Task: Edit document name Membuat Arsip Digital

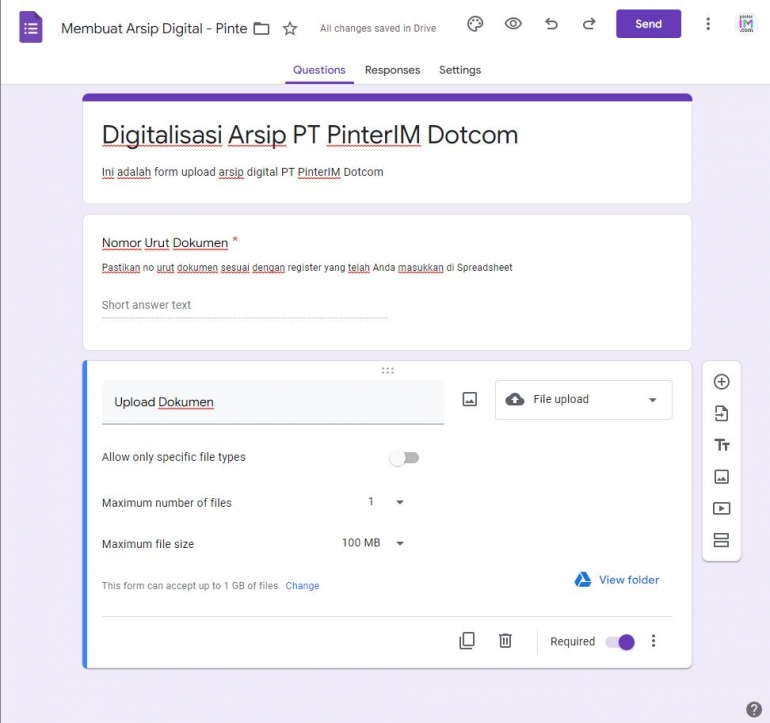Action: pos(154,28)
